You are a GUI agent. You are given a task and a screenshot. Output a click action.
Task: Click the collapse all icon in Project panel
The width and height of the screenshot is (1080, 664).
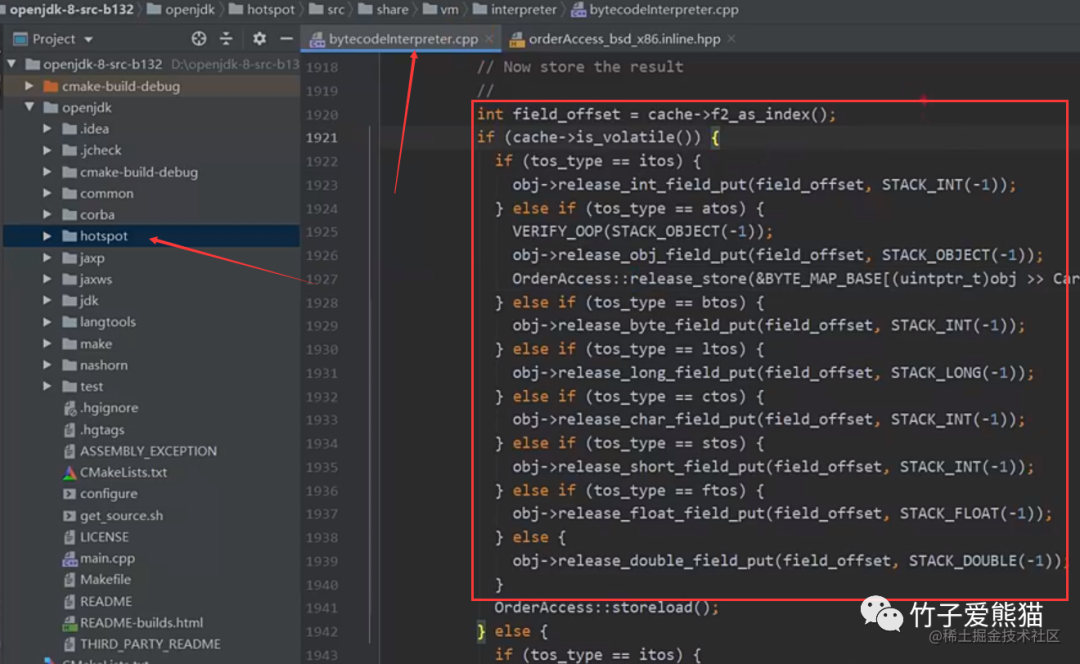(x=226, y=39)
